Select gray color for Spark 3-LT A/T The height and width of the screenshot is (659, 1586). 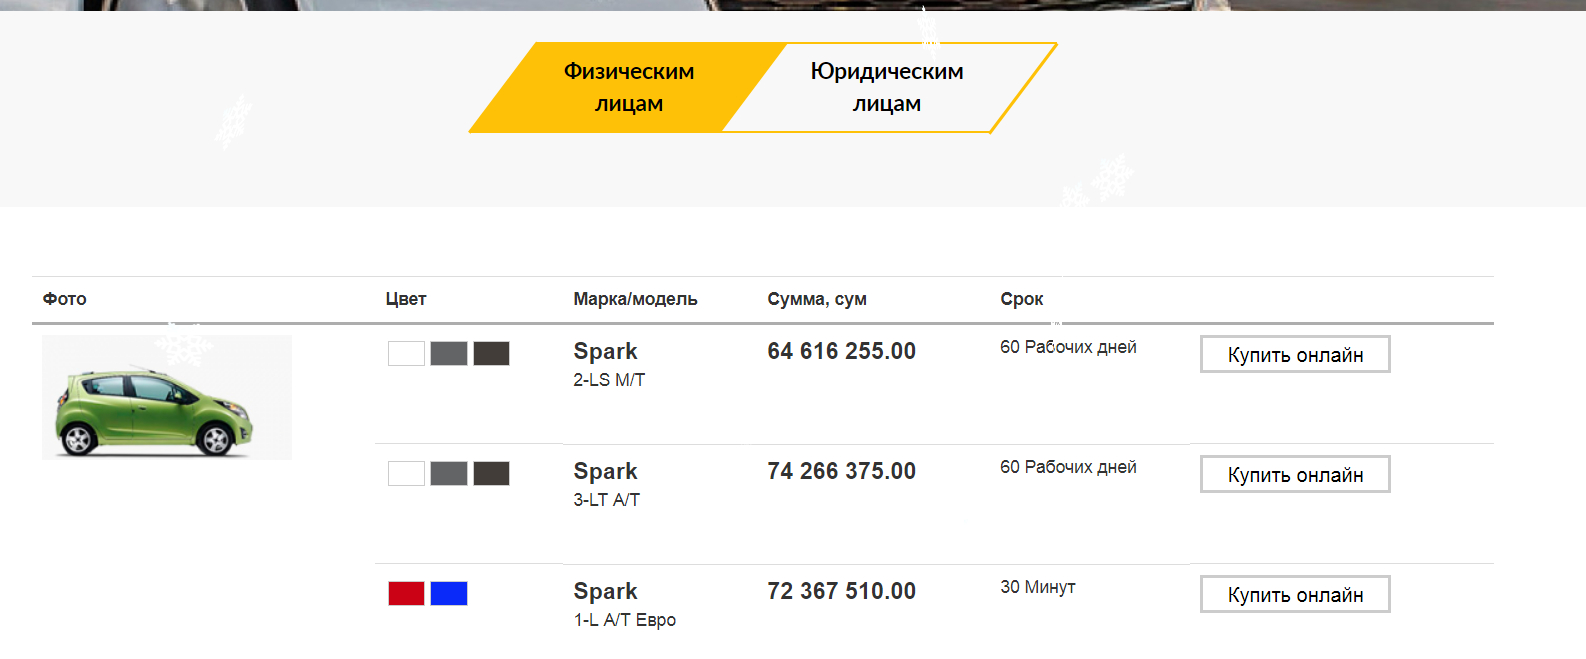point(449,473)
